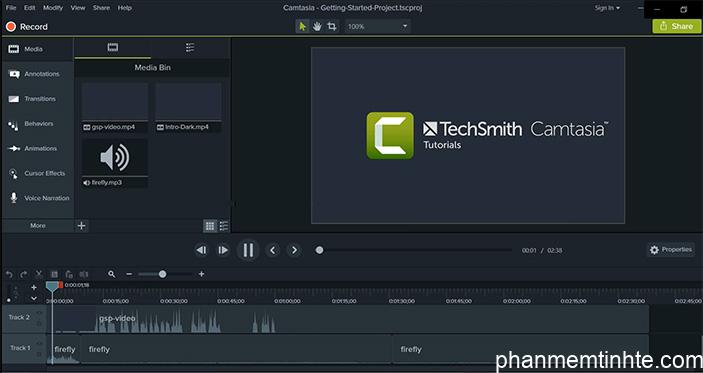Image resolution: width=703 pixels, height=373 pixels.
Task: Click the undo arrow above timeline
Action: pyautogui.click(x=9, y=274)
